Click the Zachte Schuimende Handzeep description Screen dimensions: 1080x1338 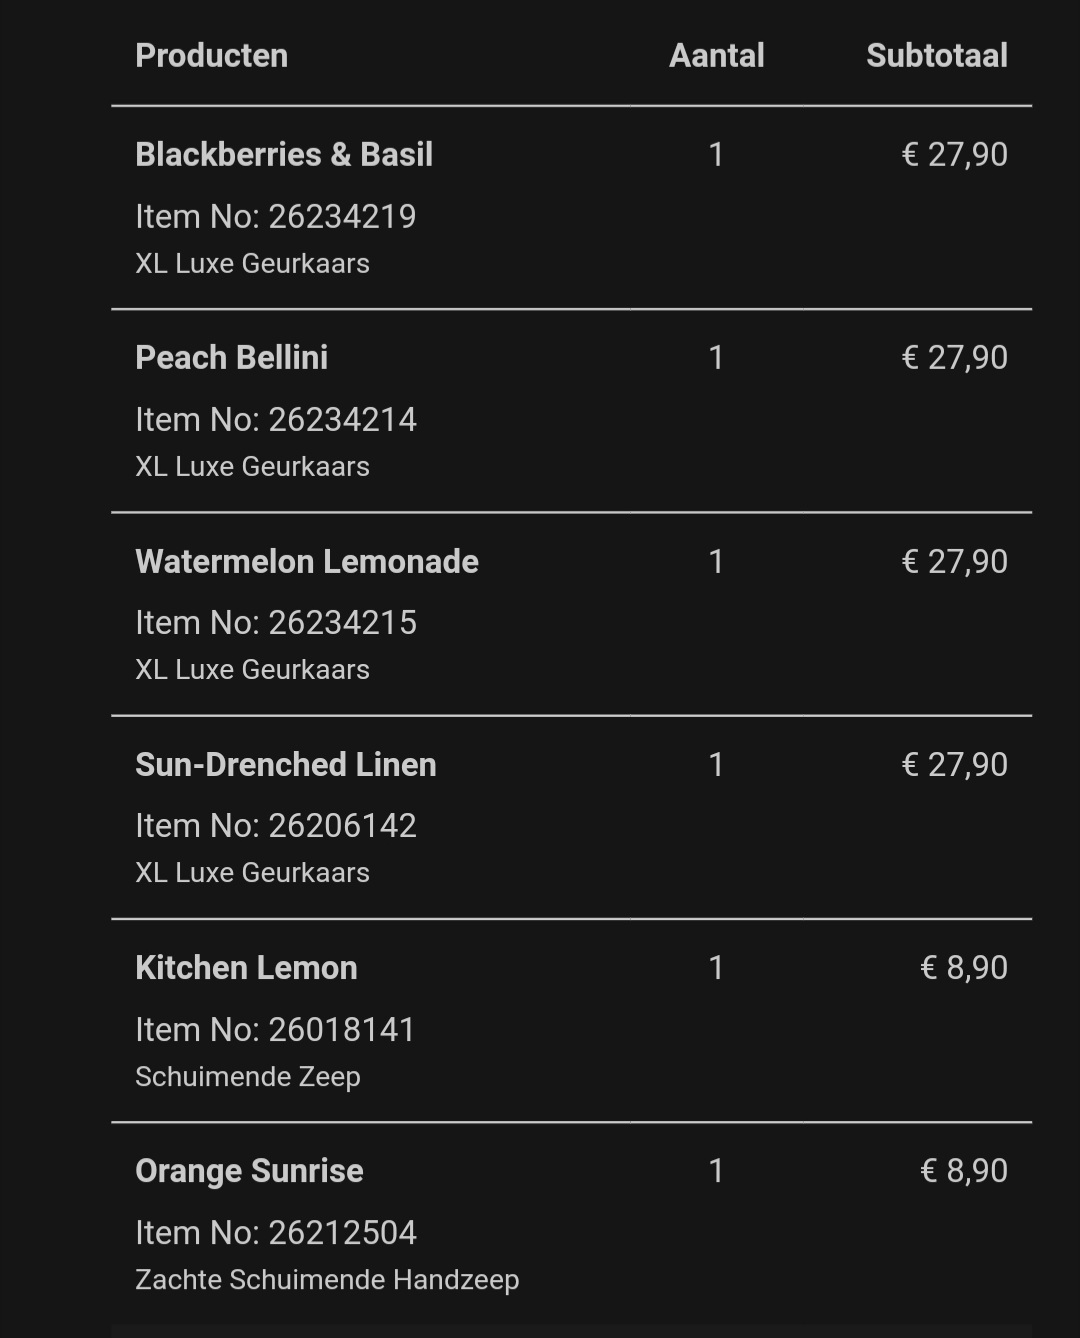(x=327, y=1279)
